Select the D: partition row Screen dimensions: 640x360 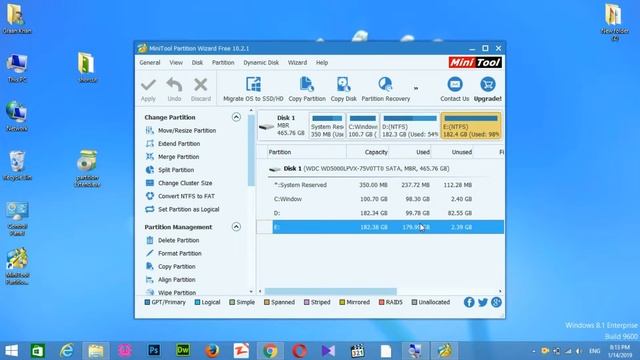(380, 213)
